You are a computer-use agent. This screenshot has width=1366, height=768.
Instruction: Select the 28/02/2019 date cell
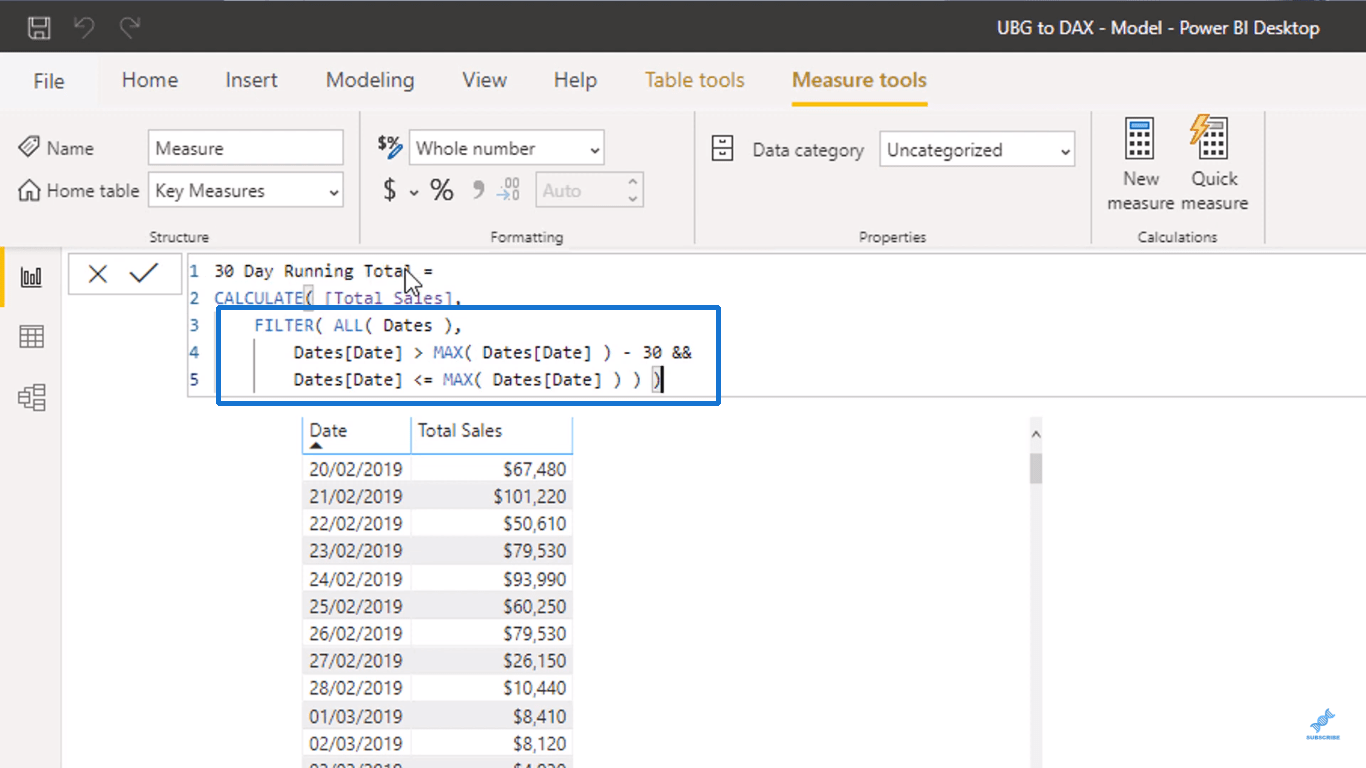click(x=356, y=689)
